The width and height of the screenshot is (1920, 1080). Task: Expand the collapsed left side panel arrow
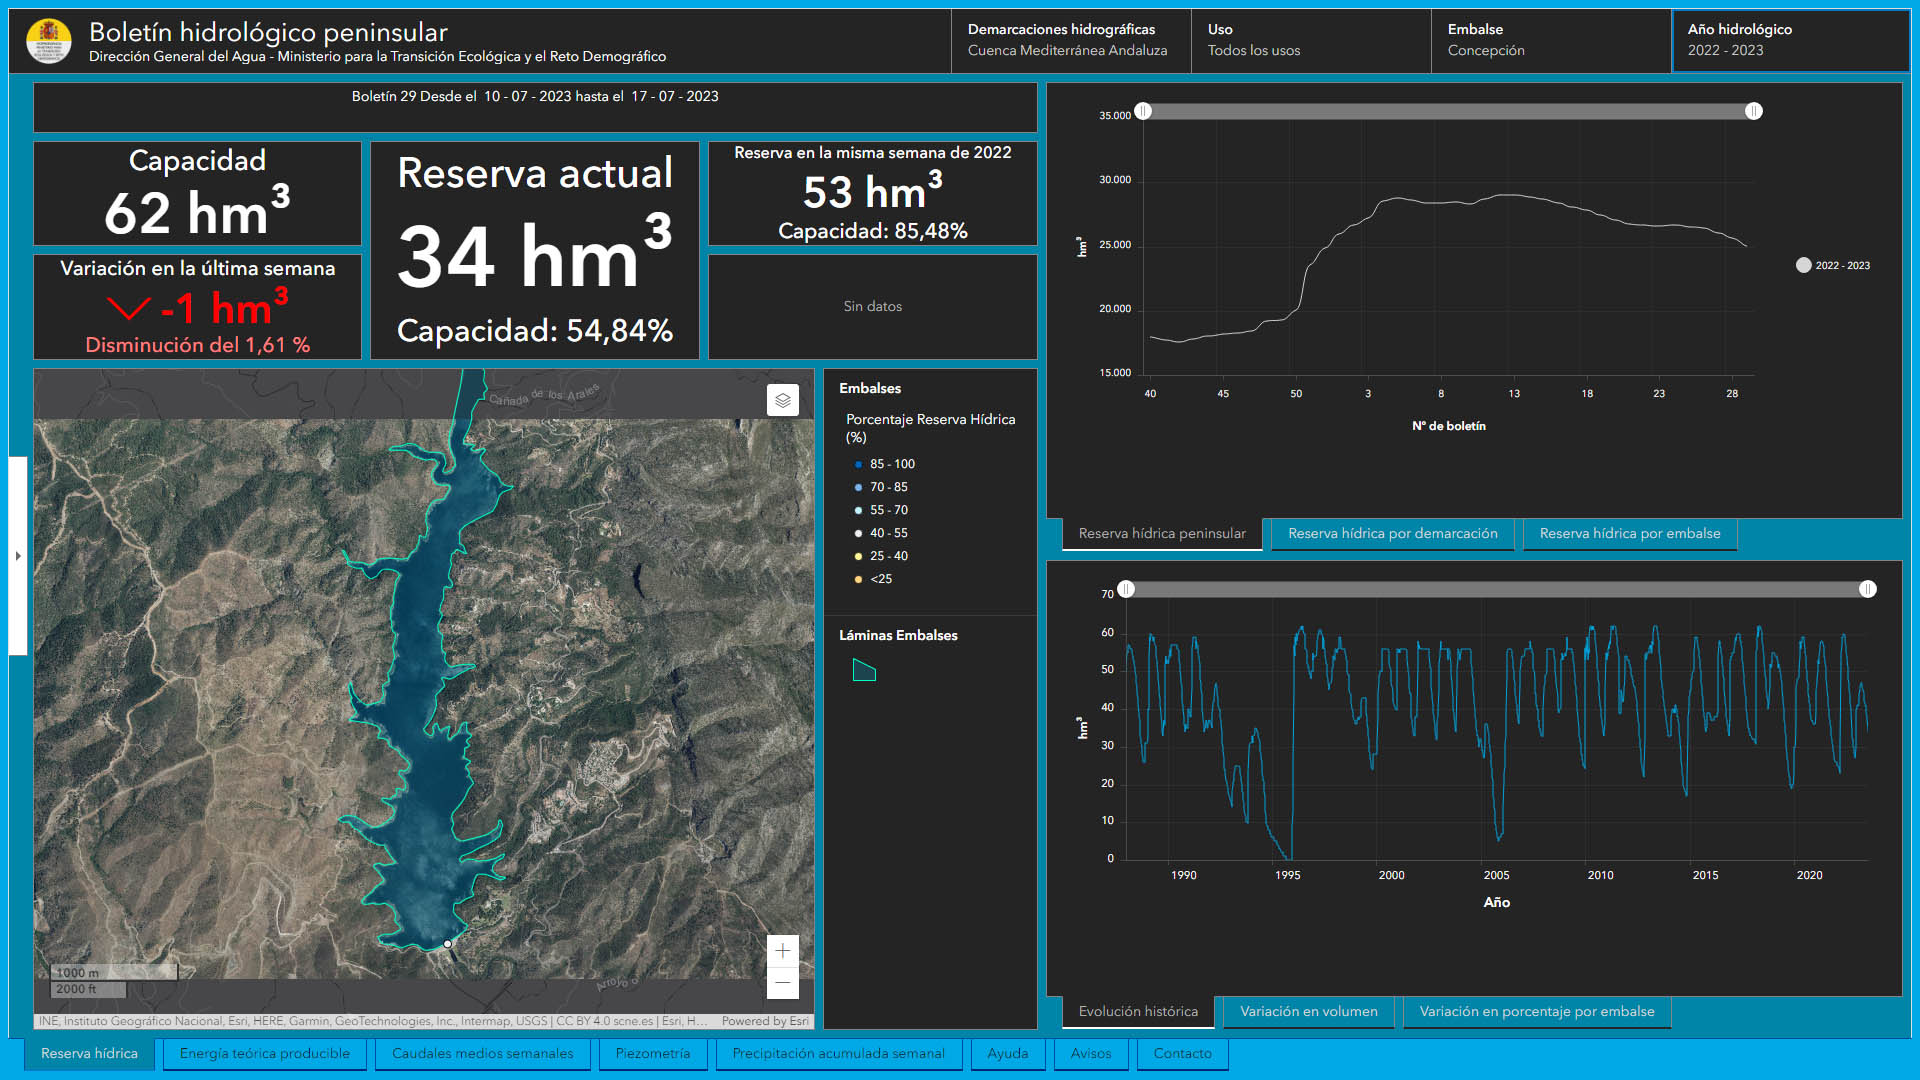coord(18,556)
